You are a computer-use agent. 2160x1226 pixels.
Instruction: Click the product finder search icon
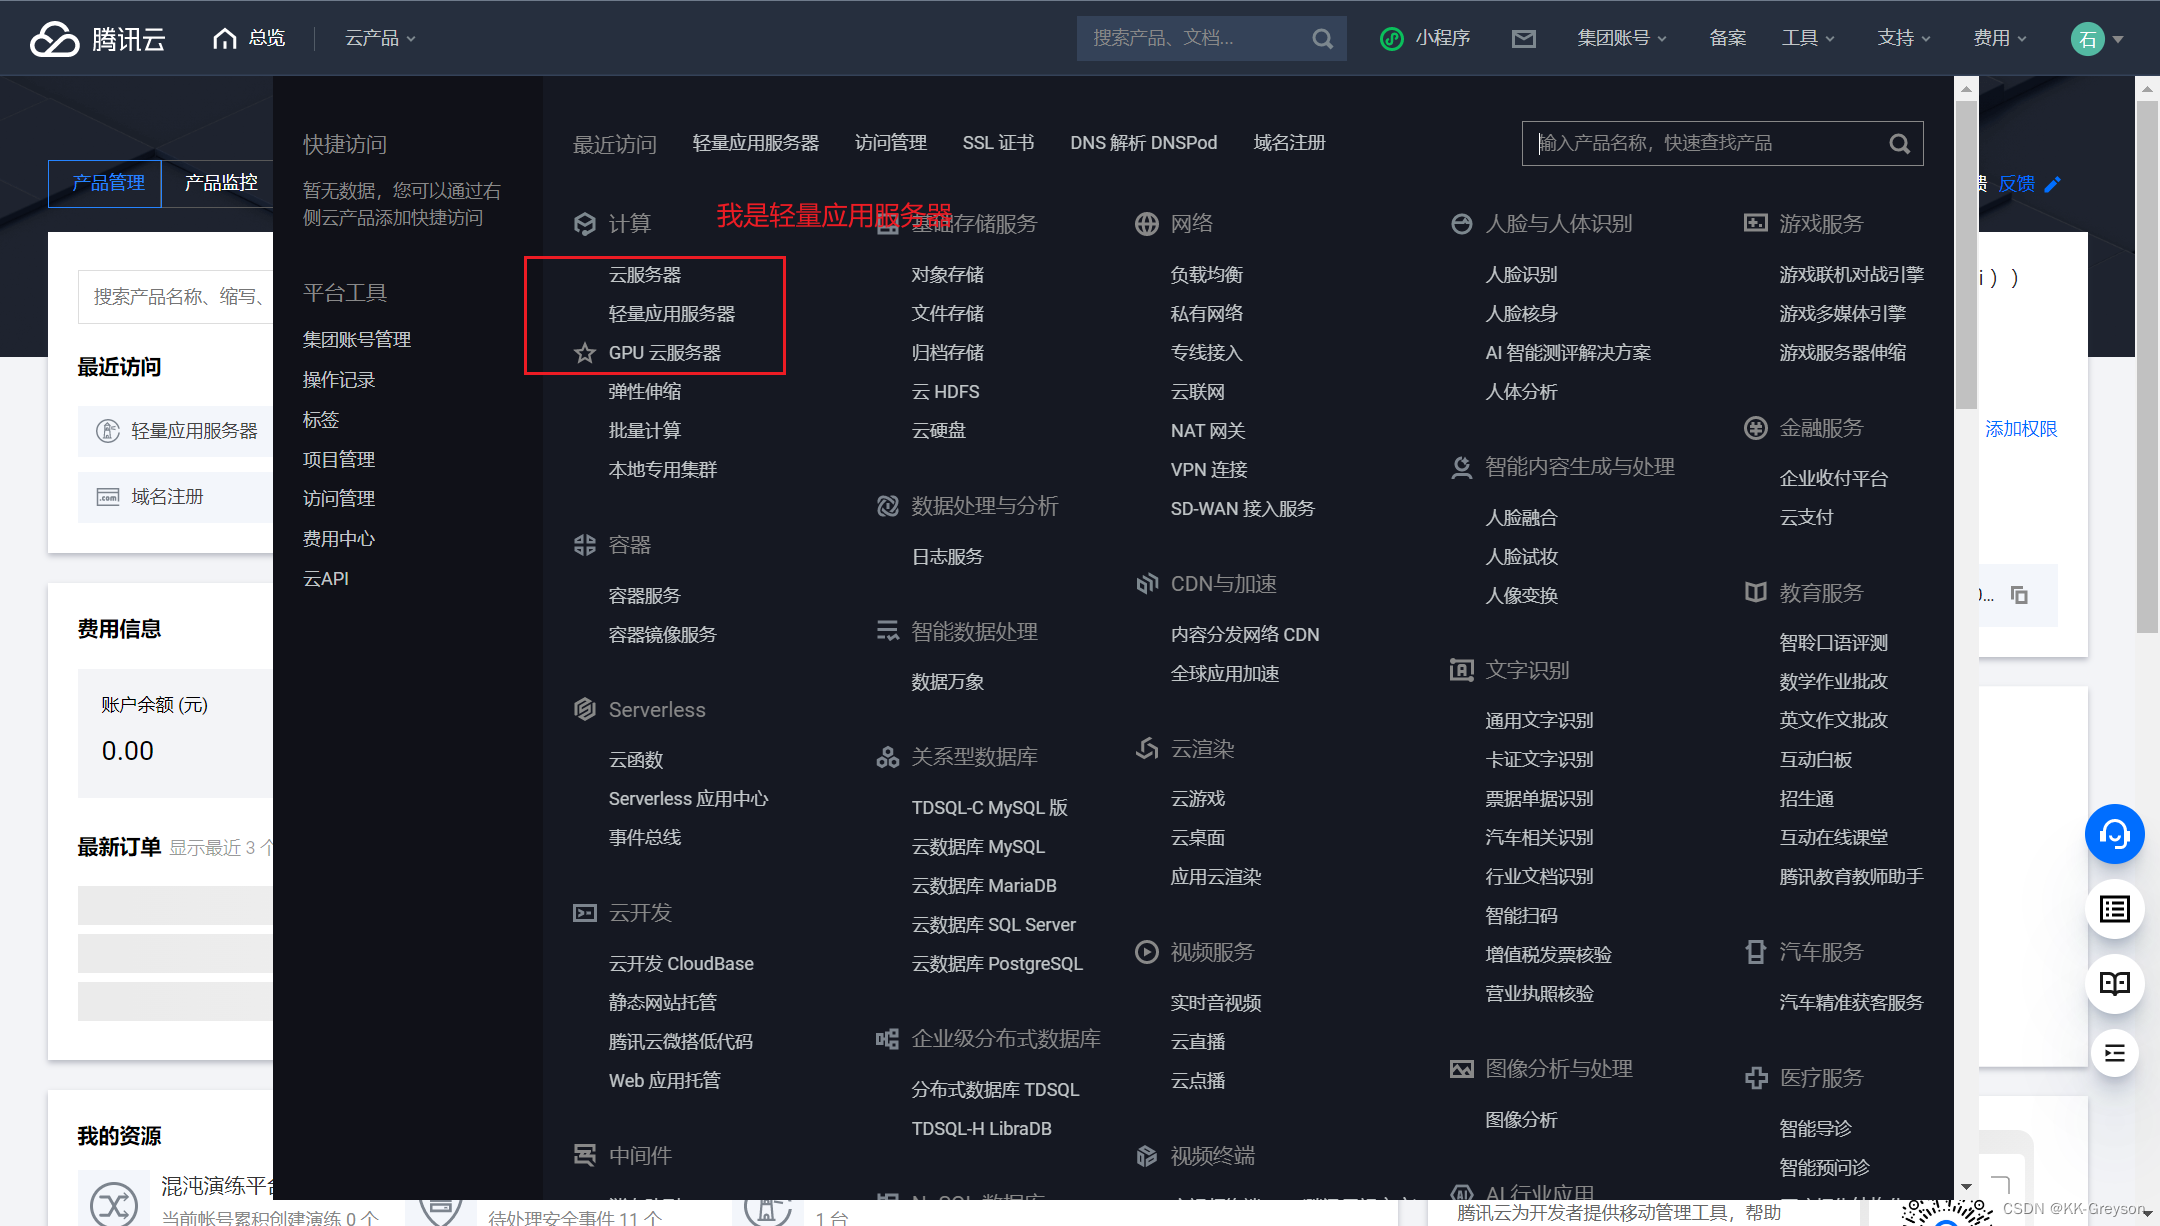point(1899,144)
